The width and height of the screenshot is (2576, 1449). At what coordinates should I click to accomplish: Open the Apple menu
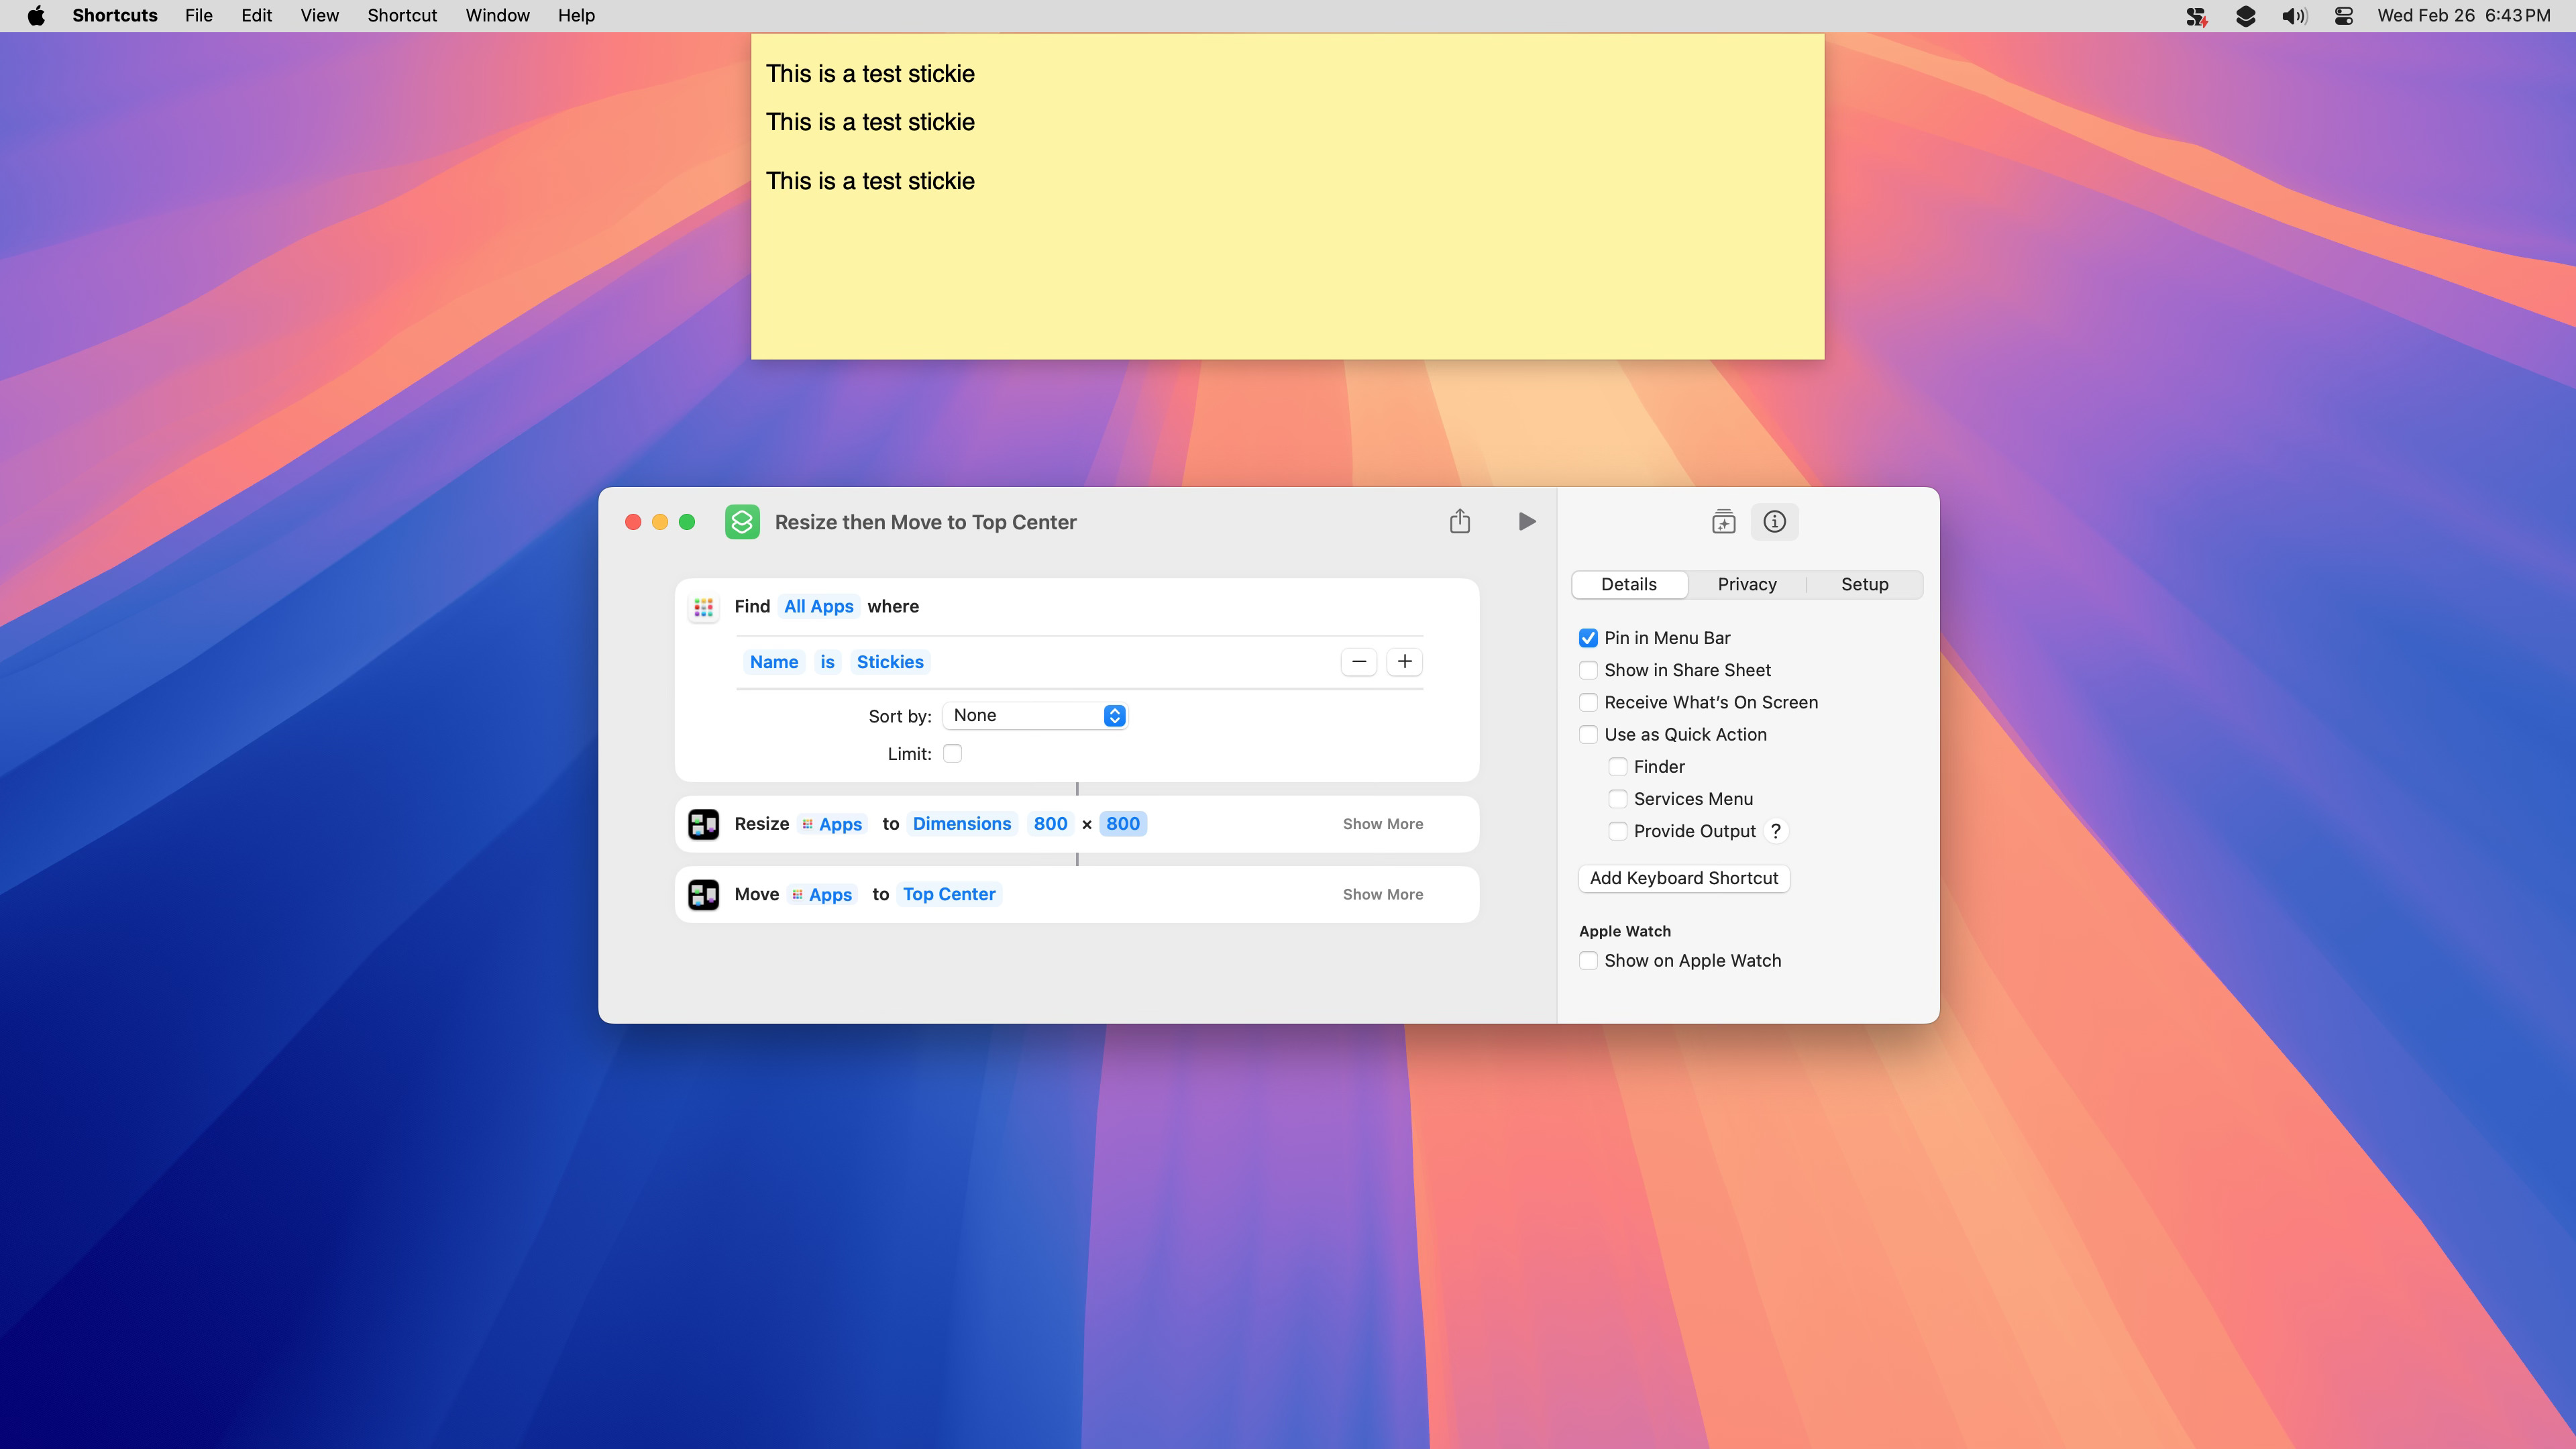[x=36, y=15]
